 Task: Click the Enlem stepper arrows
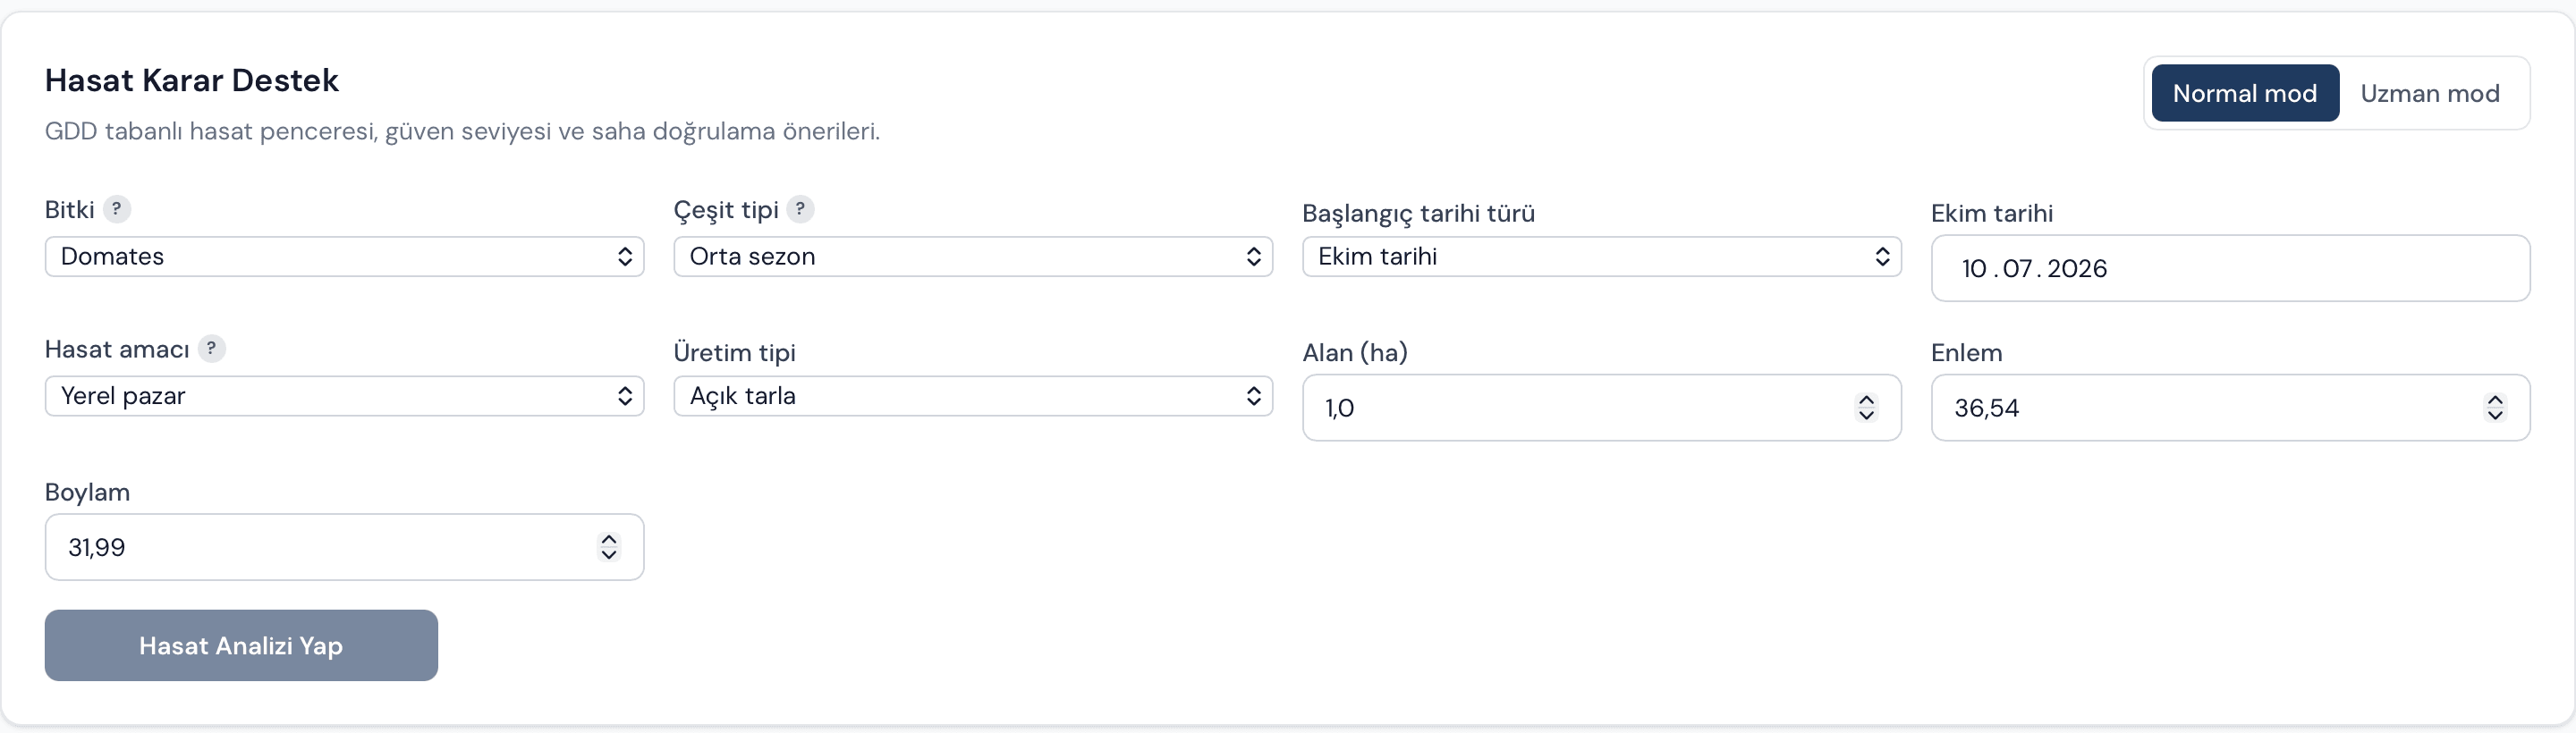pos(2495,408)
